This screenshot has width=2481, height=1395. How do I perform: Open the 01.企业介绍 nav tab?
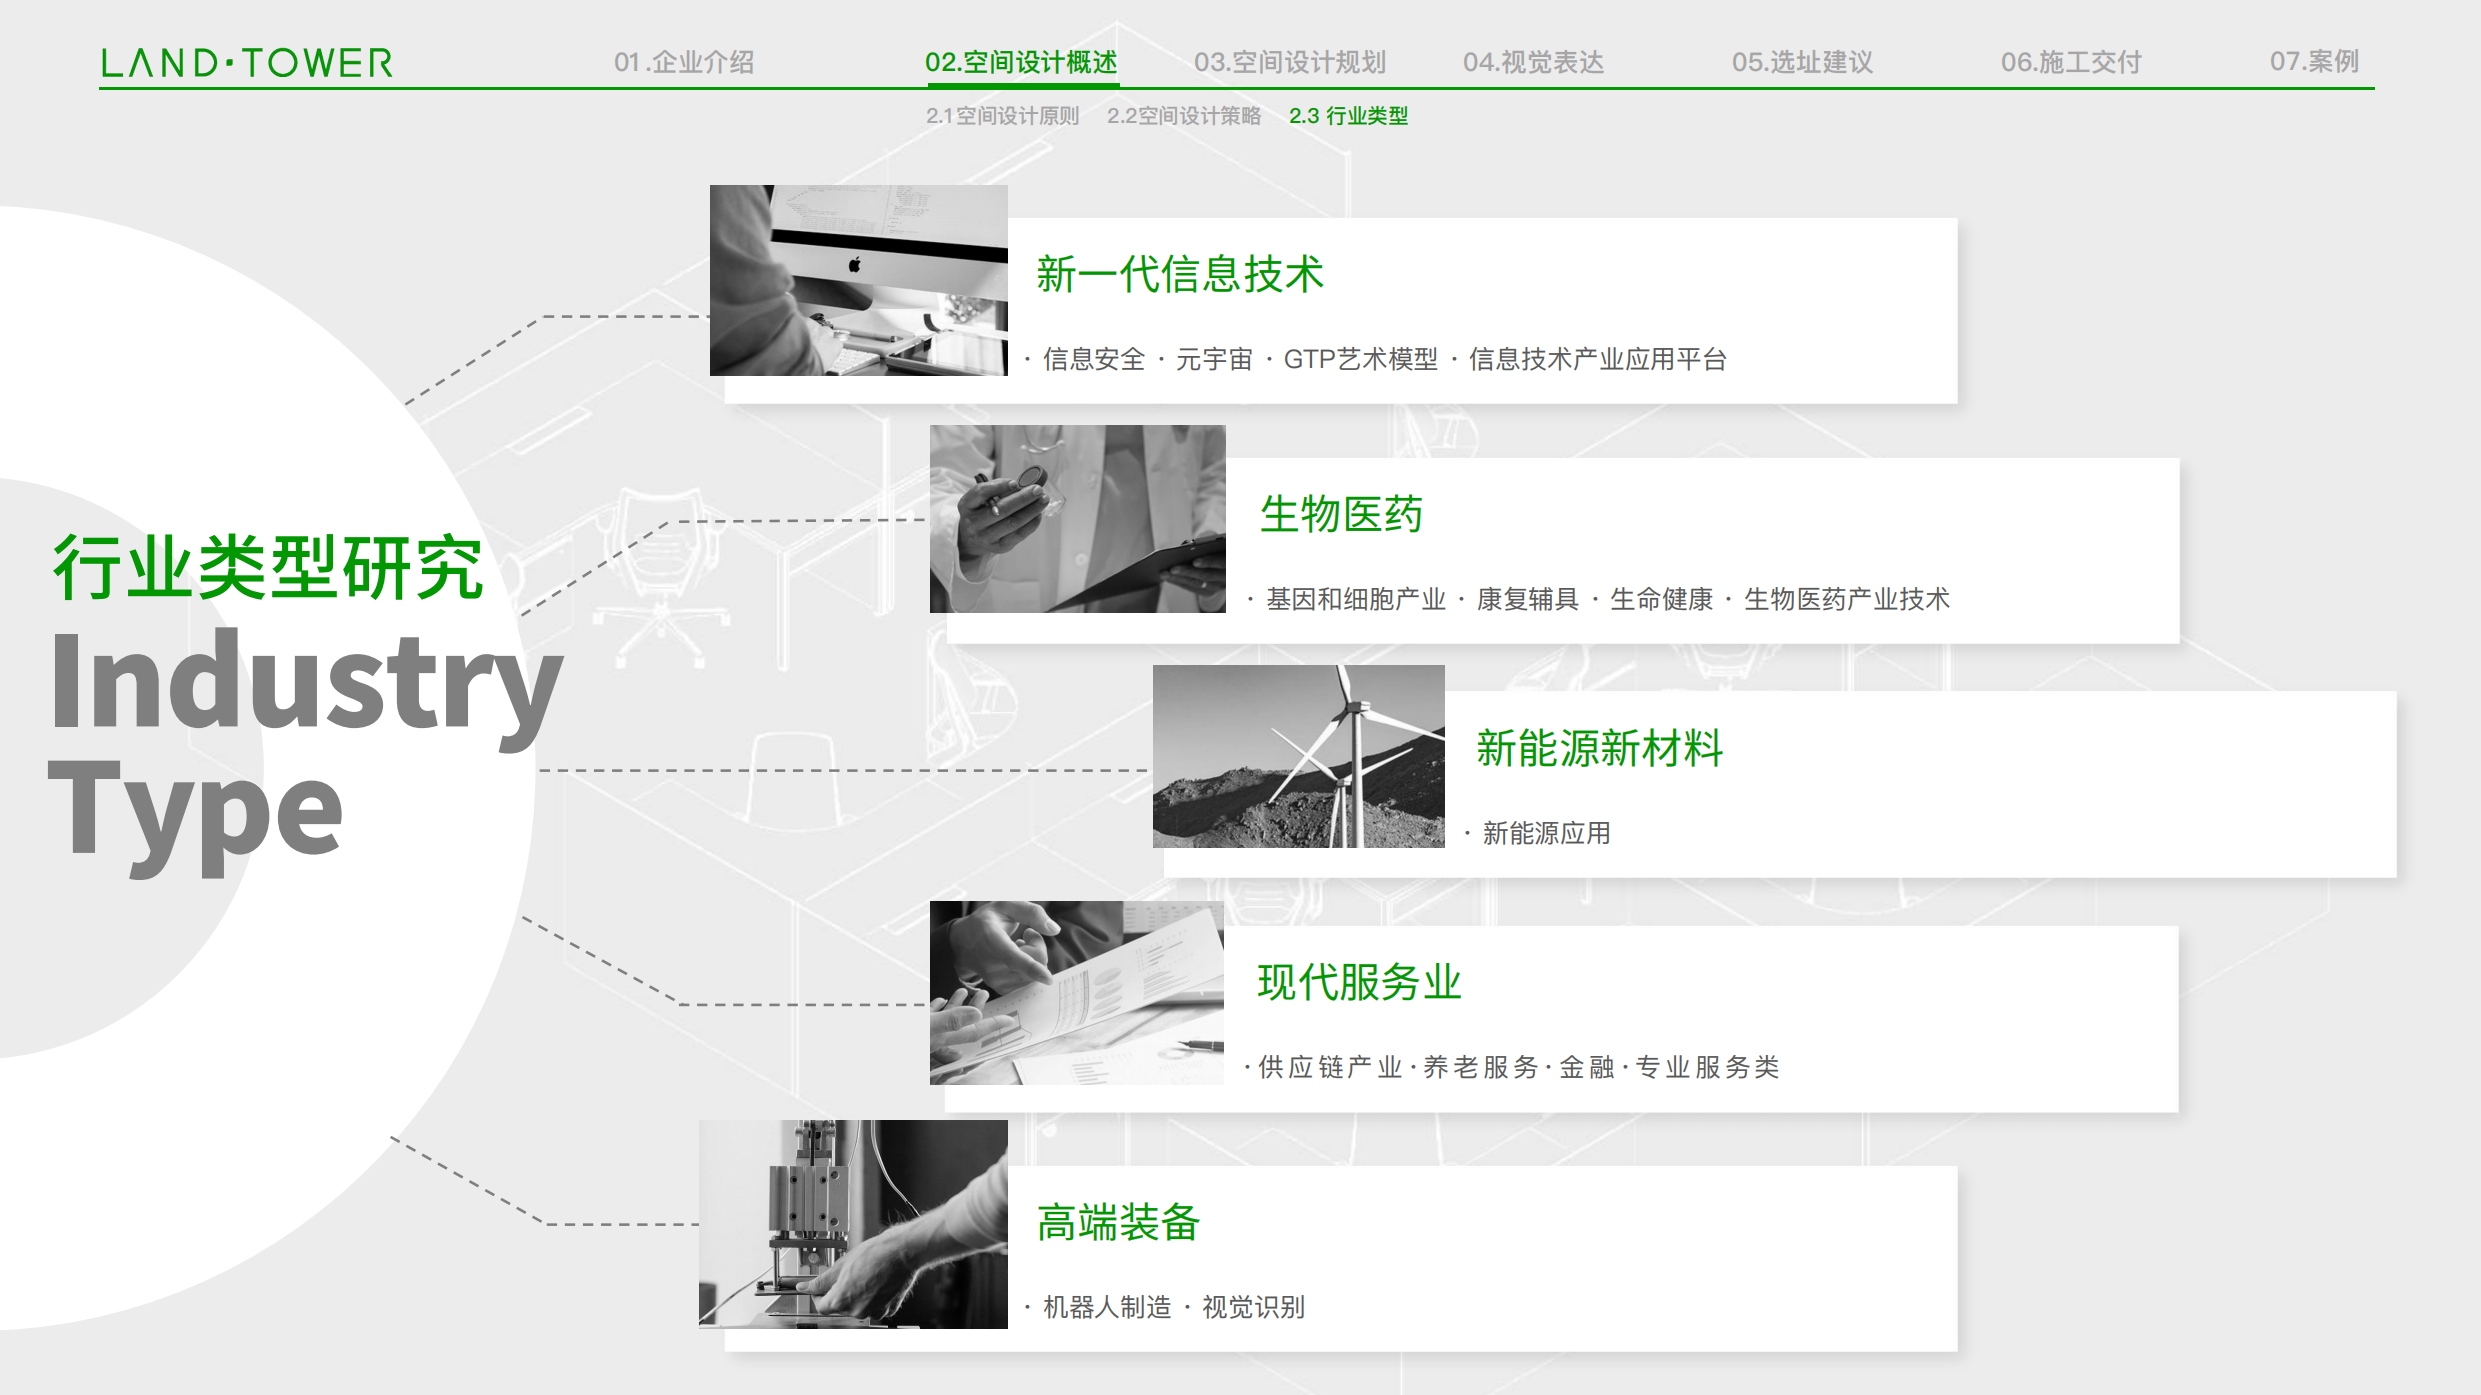[x=684, y=62]
